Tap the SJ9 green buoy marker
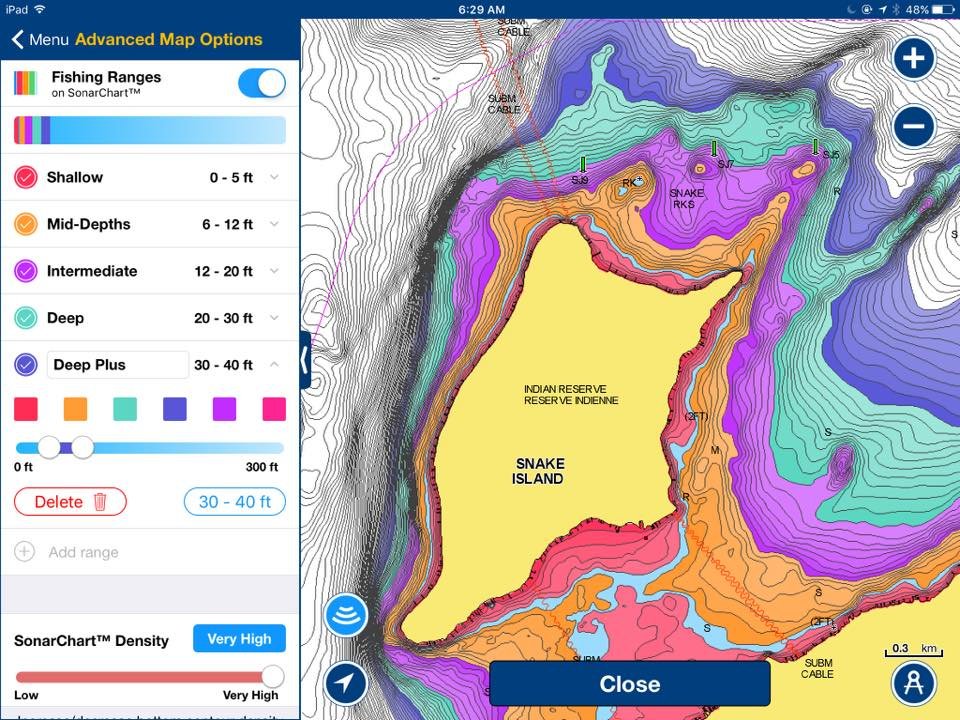Viewport: 960px width, 720px height. click(582, 165)
